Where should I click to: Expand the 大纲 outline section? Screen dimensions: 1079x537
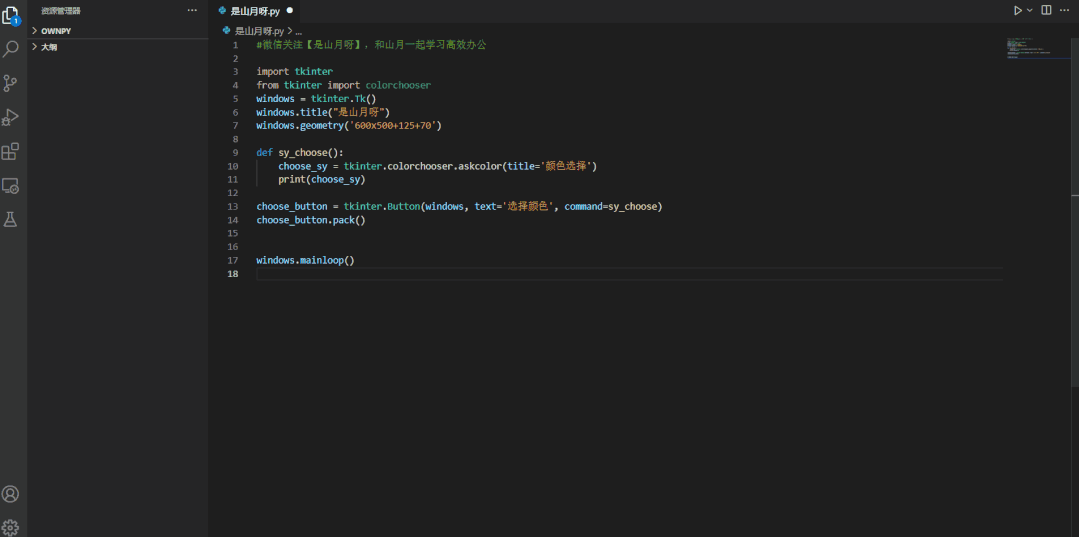[118, 47]
